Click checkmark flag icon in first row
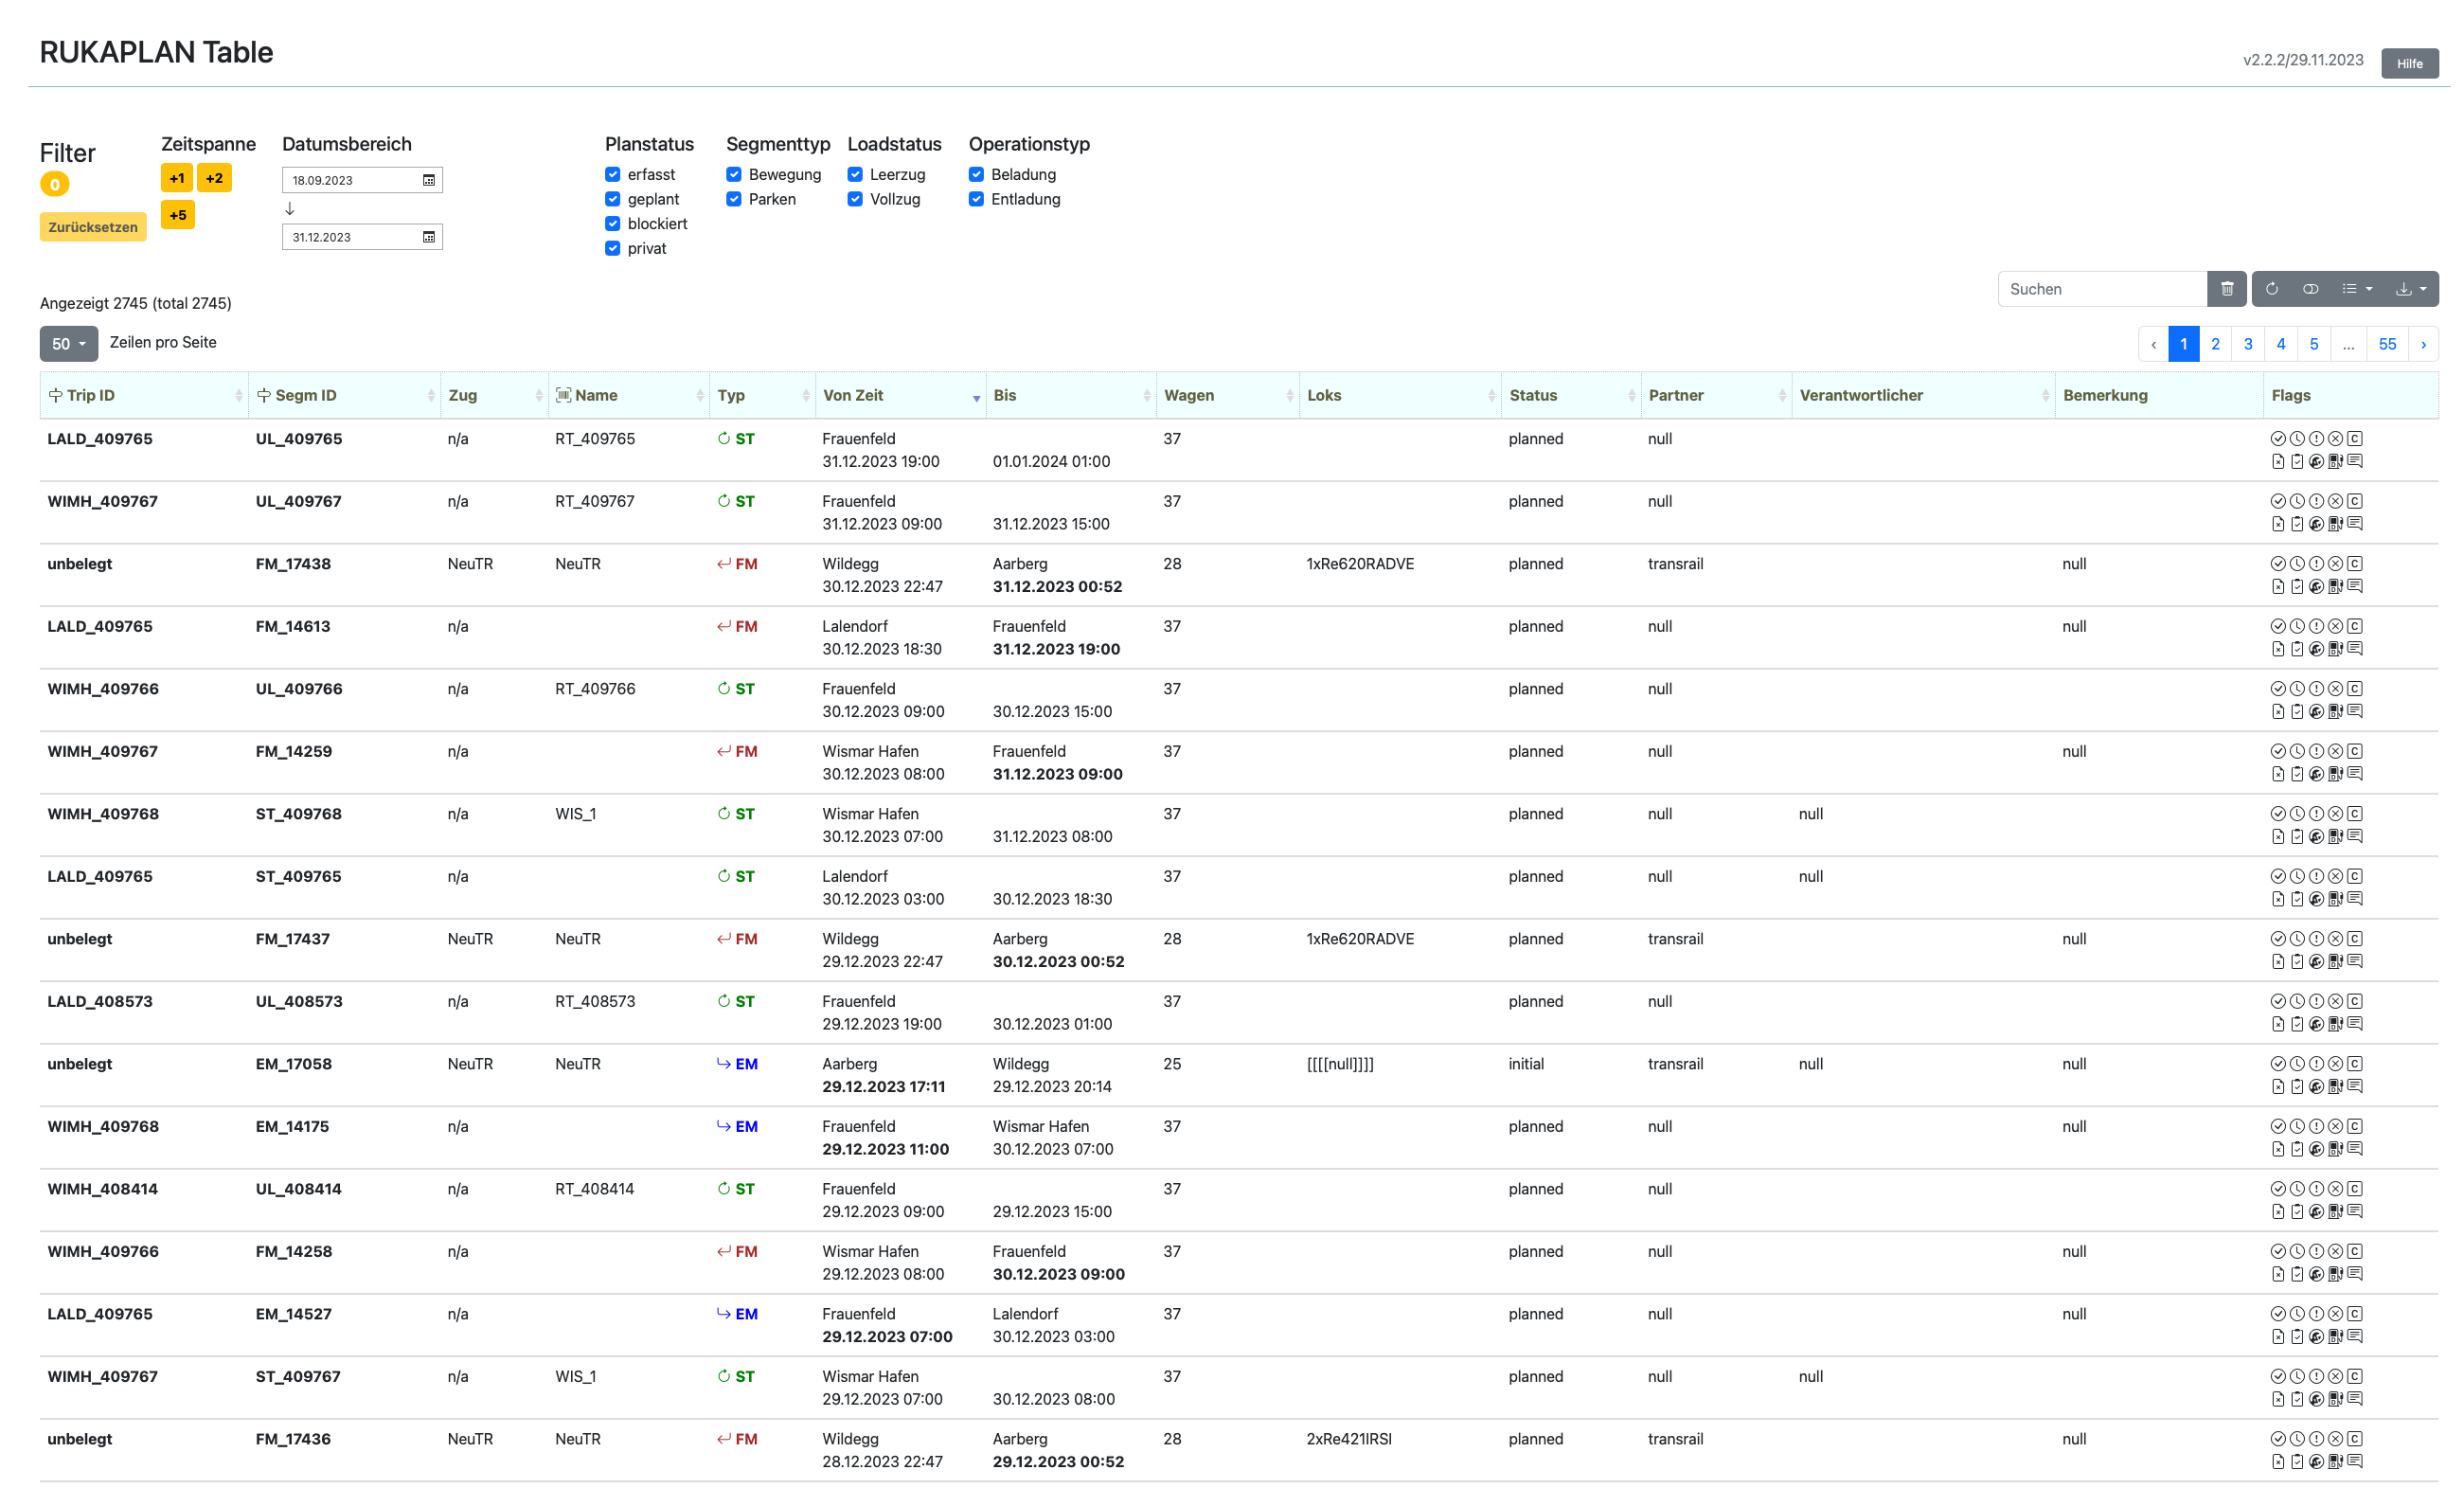The height and width of the screenshot is (1488, 2464). tap(2277, 439)
